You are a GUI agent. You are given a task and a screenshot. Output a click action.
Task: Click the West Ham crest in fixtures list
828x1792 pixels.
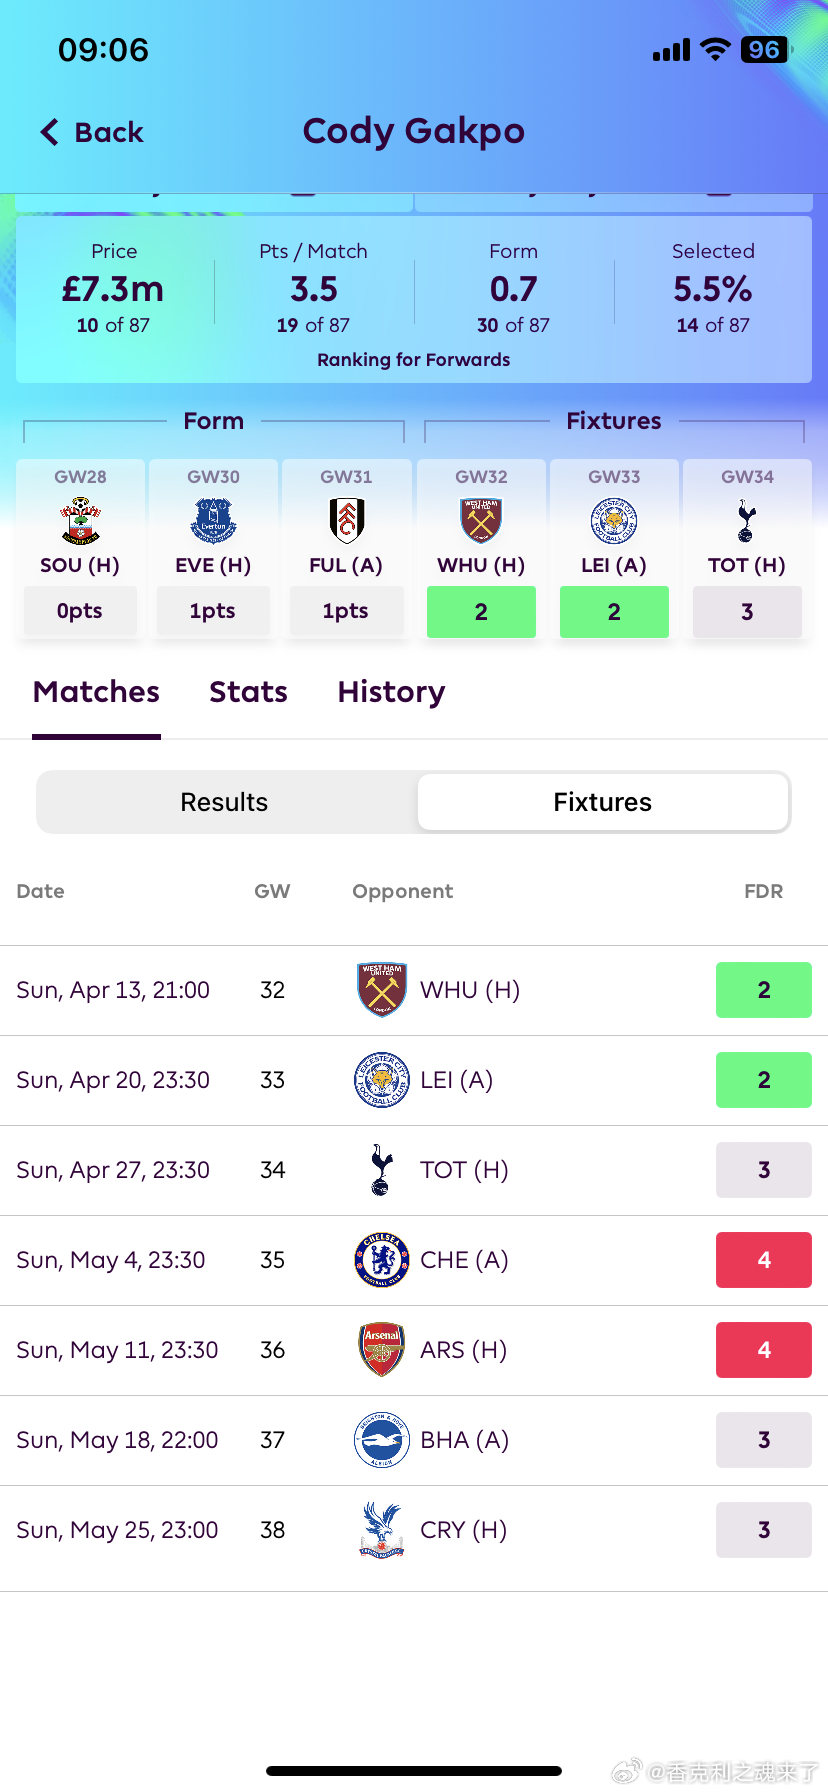point(382,990)
